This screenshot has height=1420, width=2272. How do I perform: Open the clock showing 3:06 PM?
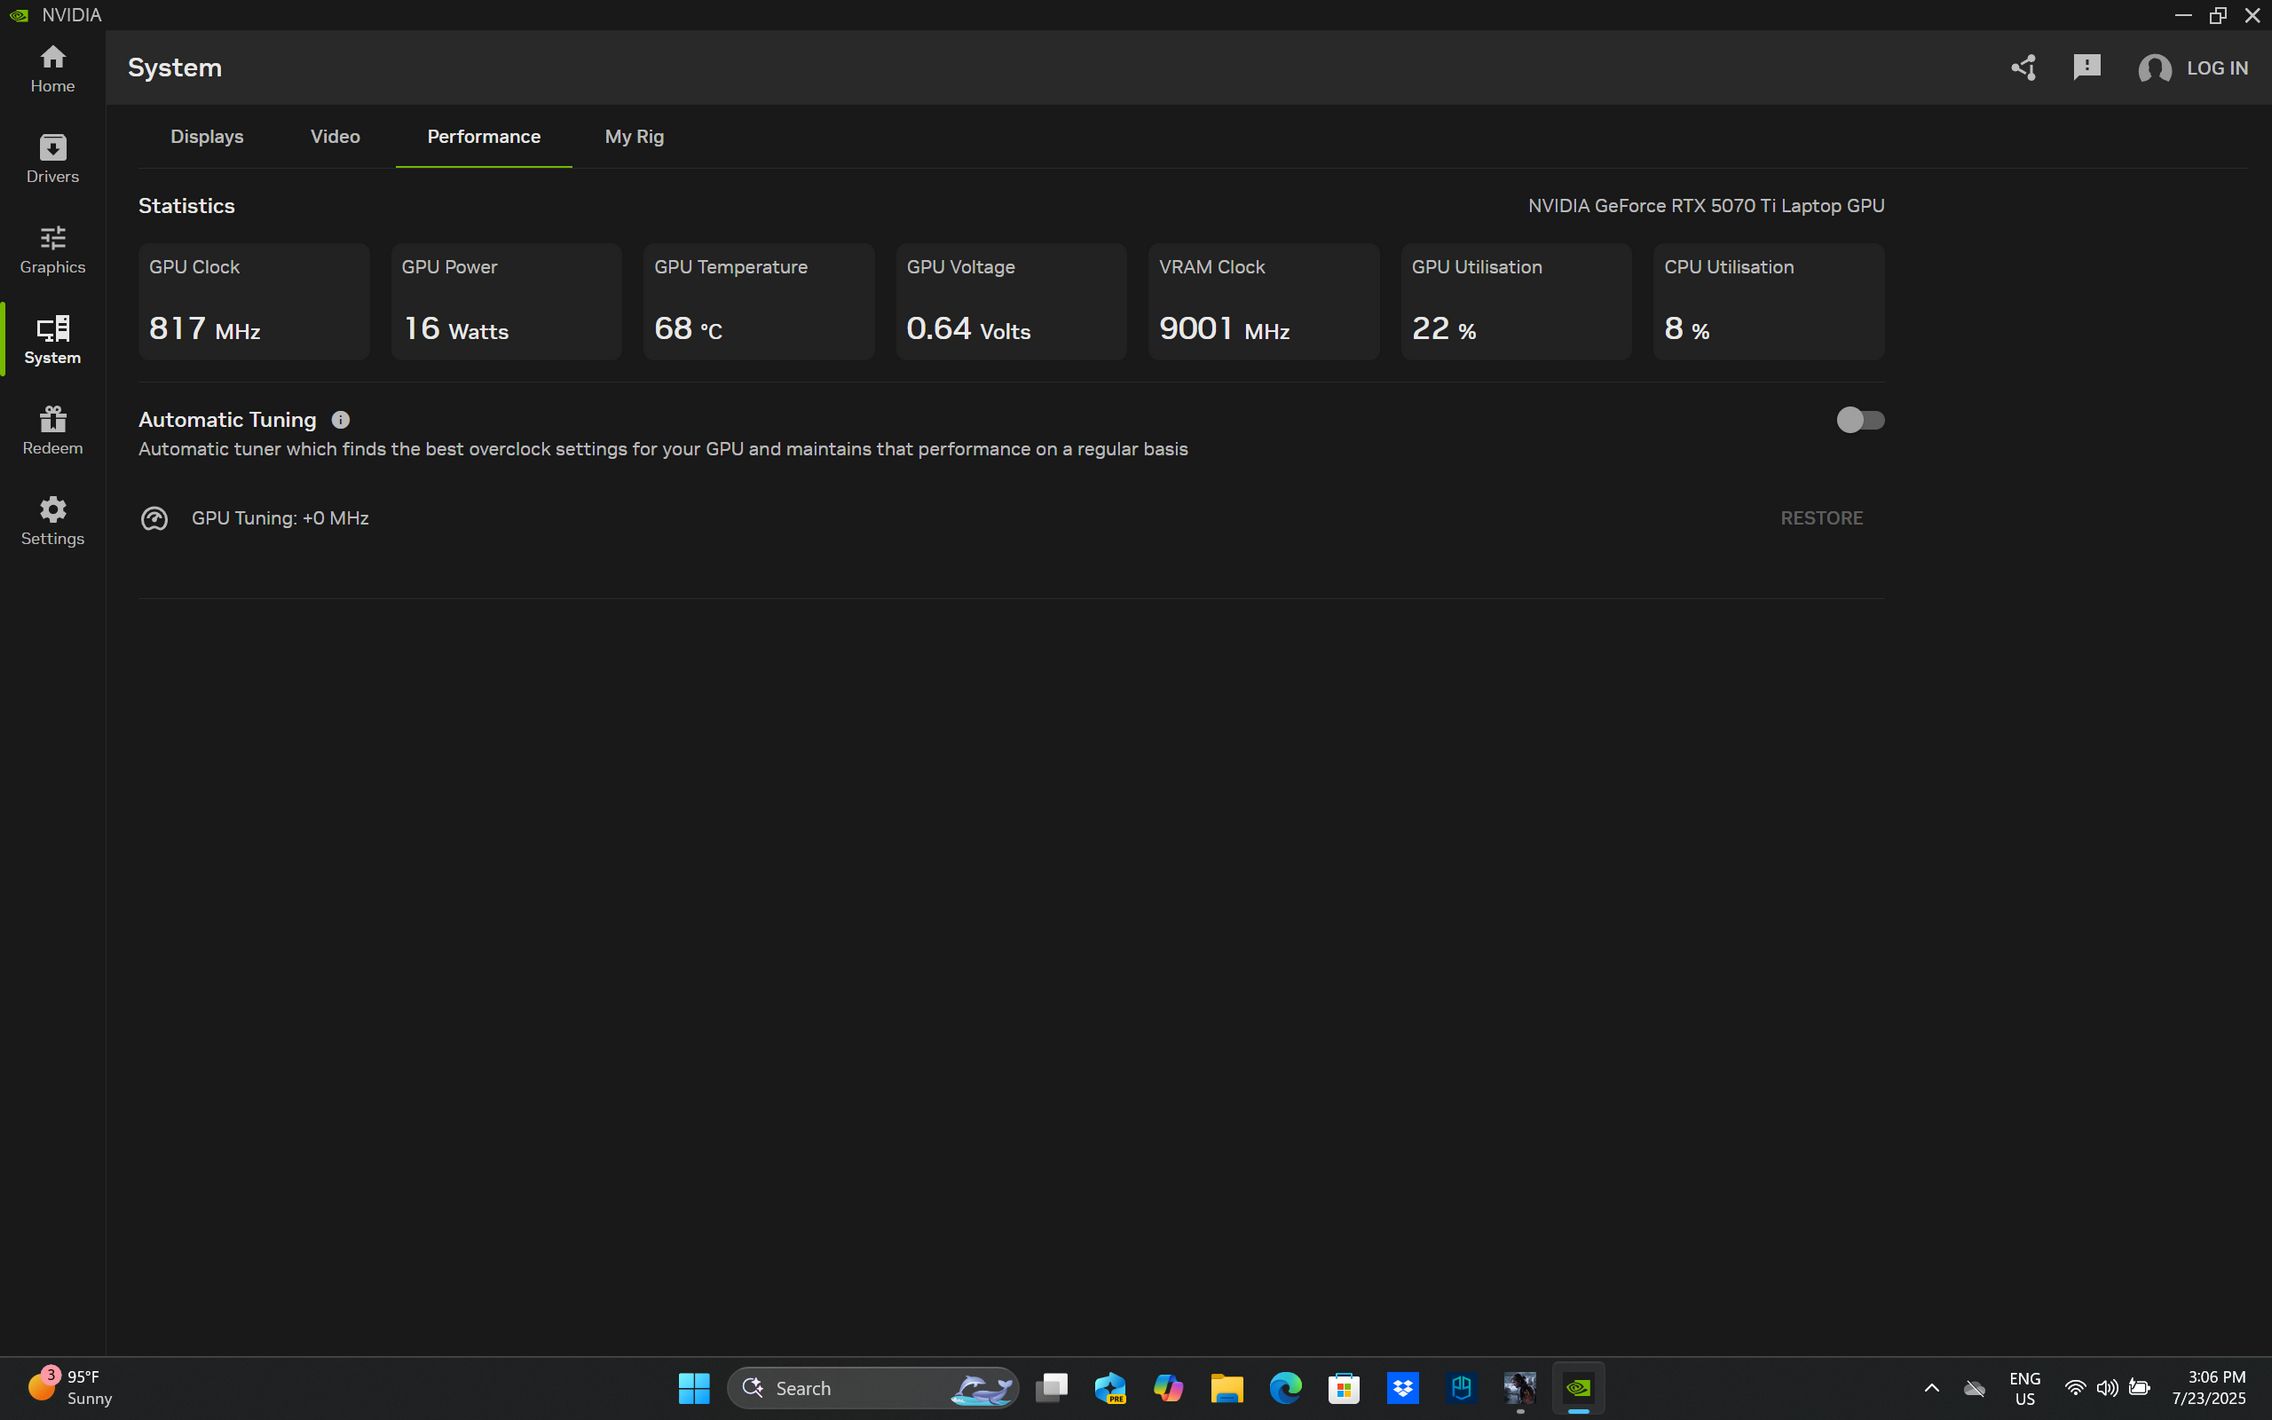(x=2208, y=1388)
